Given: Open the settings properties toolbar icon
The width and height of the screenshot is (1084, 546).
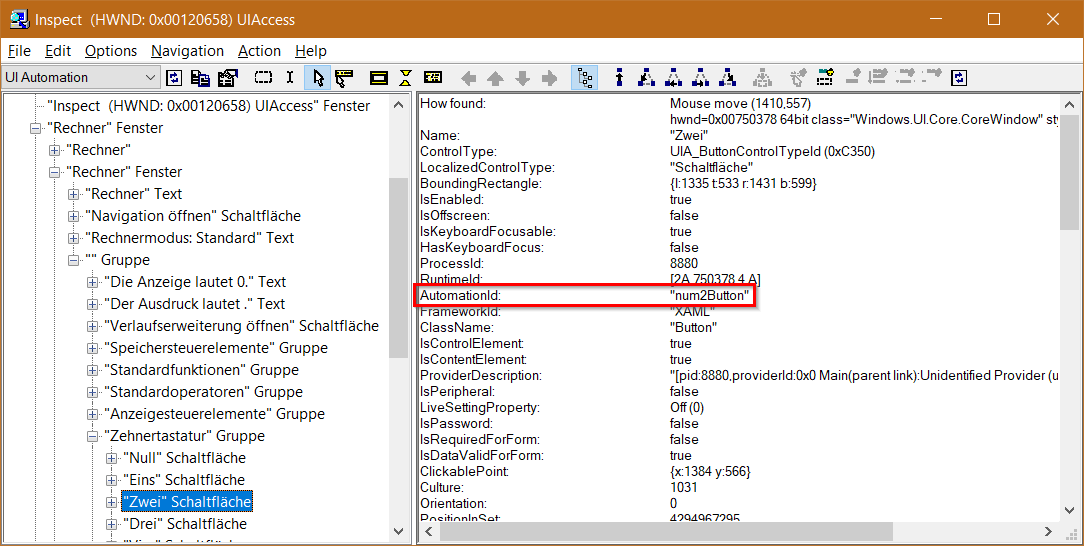Looking at the screenshot, I should click(226, 78).
